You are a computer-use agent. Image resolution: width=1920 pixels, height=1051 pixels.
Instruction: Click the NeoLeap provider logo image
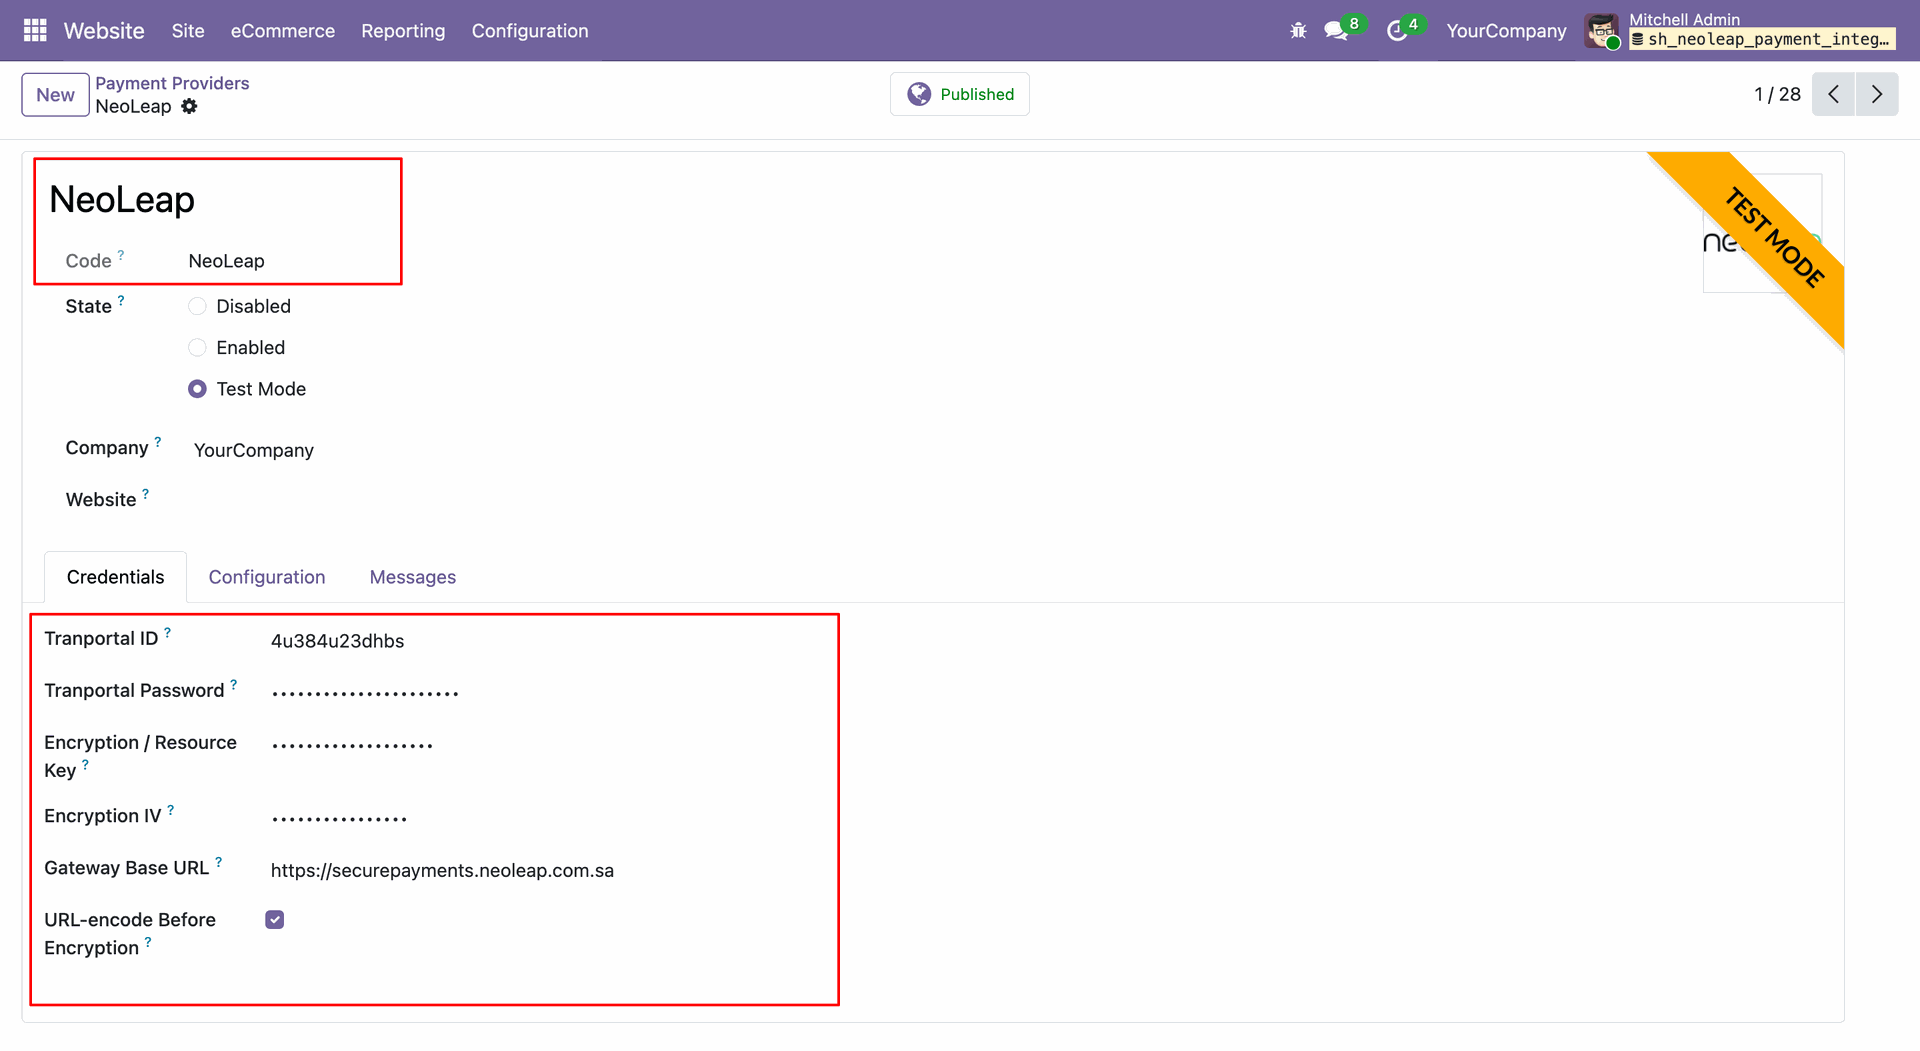pyautogui.click(x=1762, y=234)
